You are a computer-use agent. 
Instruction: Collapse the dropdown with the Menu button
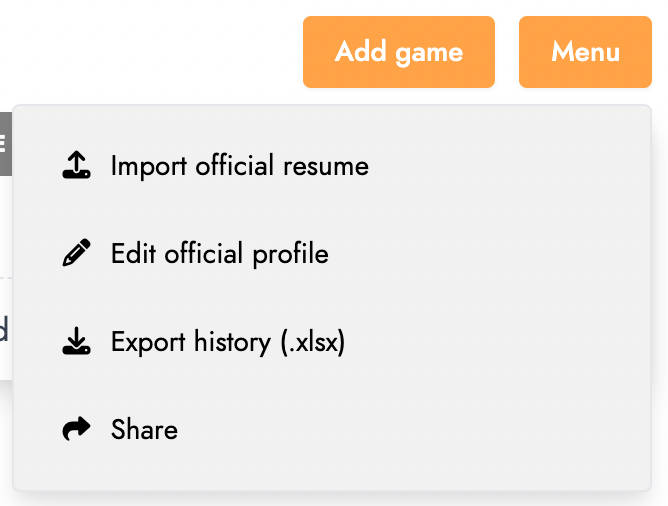coord(585,52)
